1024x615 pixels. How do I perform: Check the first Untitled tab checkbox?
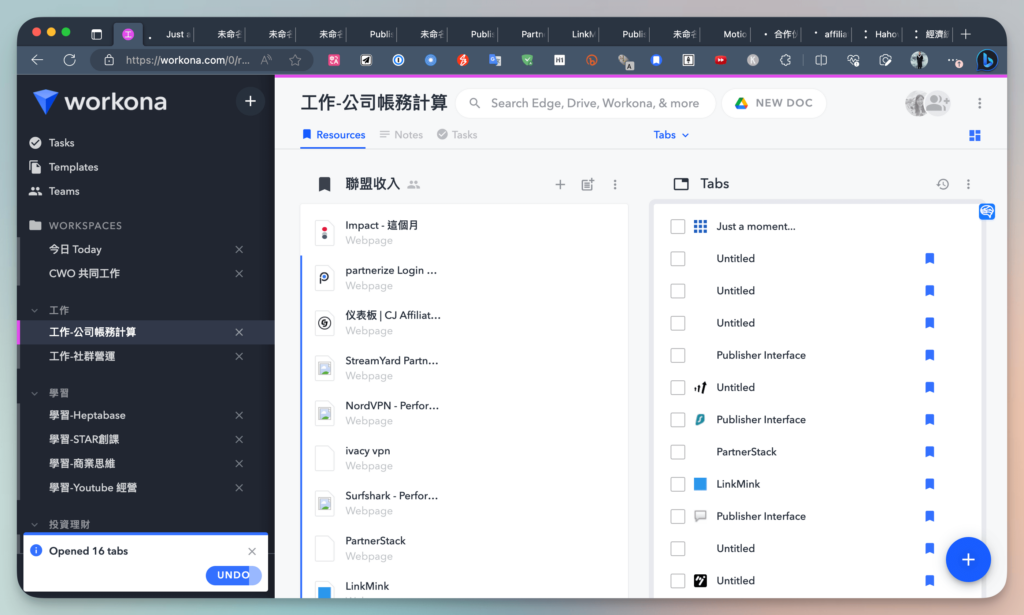pos(678,259)
